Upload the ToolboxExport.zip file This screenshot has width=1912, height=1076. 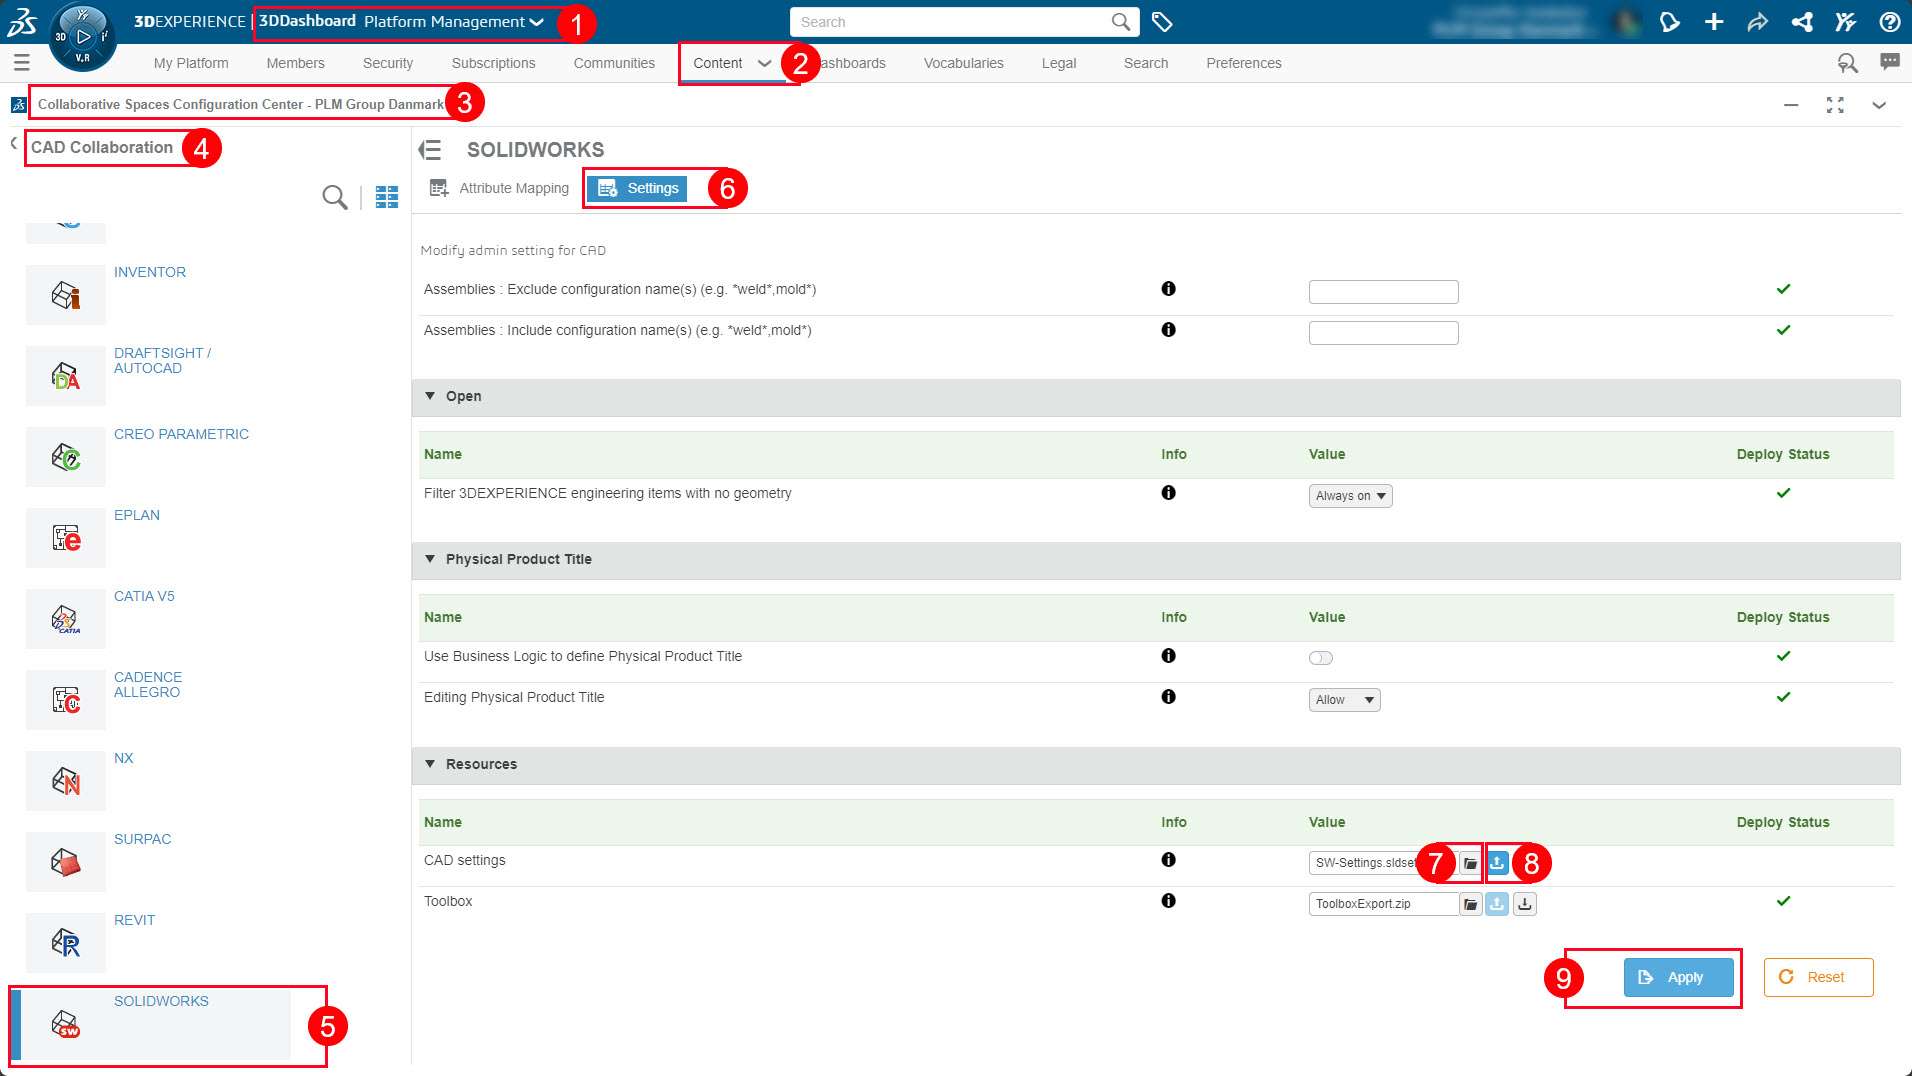point(1497,904)
